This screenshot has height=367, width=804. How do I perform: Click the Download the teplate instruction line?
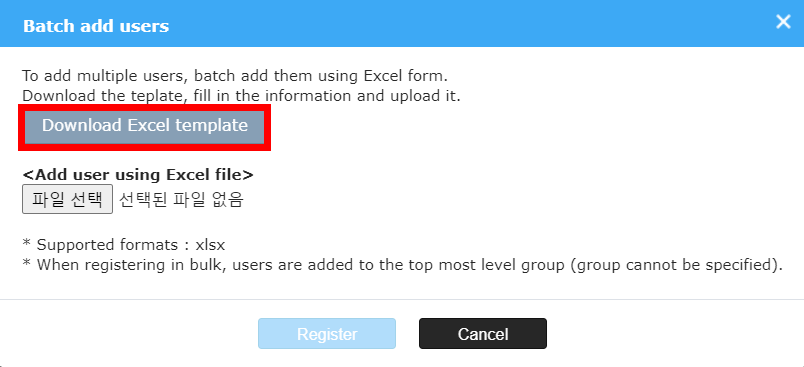click(242, 96)
